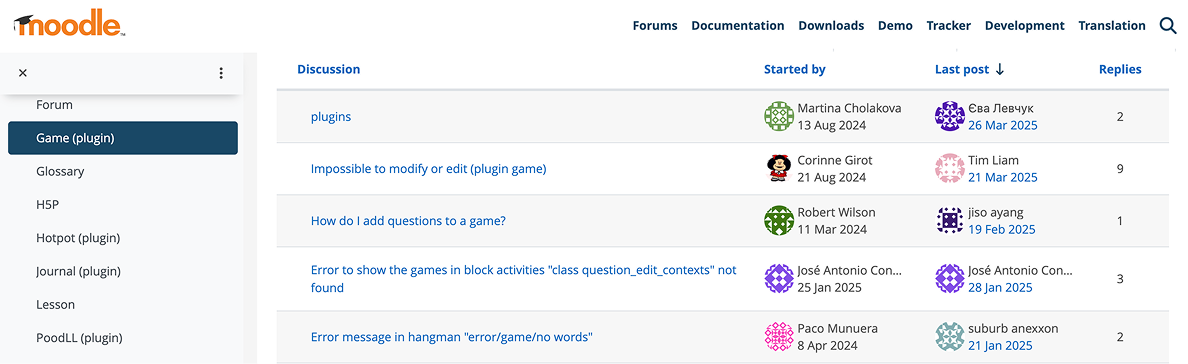Click Єва Левчук's purple avatar
The image size is (1188, 364).
tap(949, 116)
